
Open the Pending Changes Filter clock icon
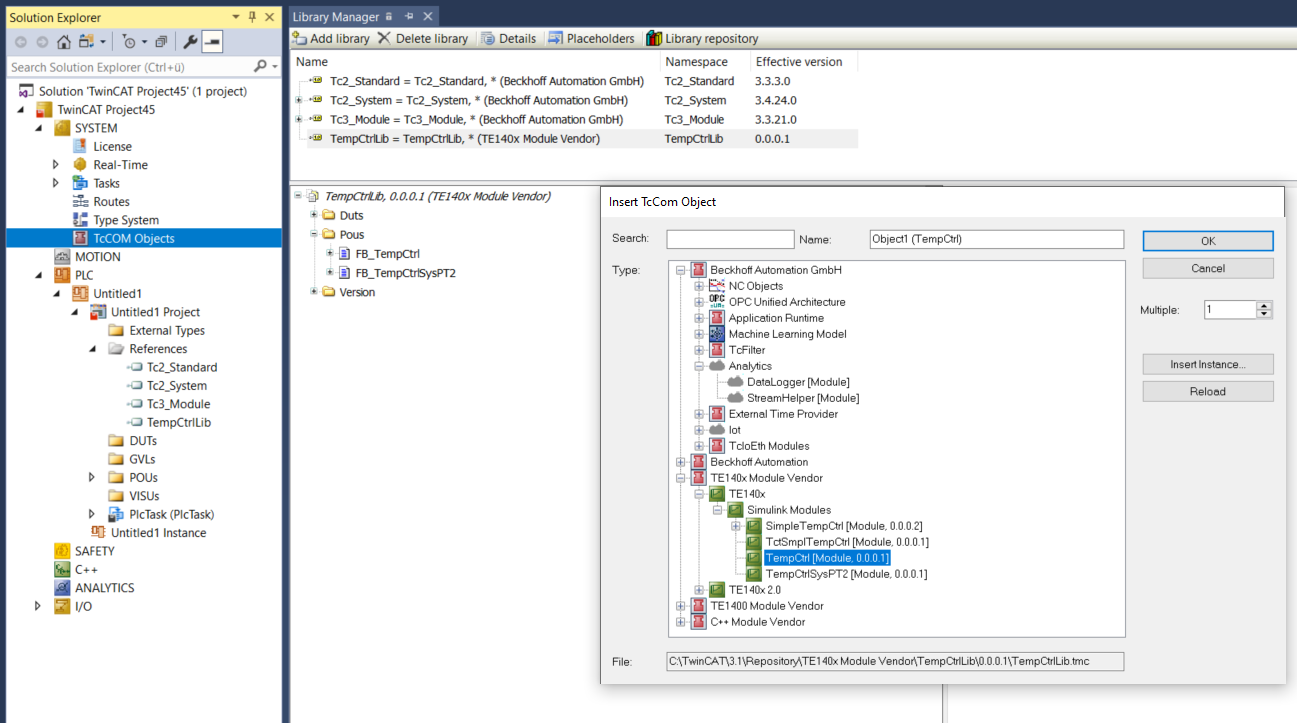129,42
